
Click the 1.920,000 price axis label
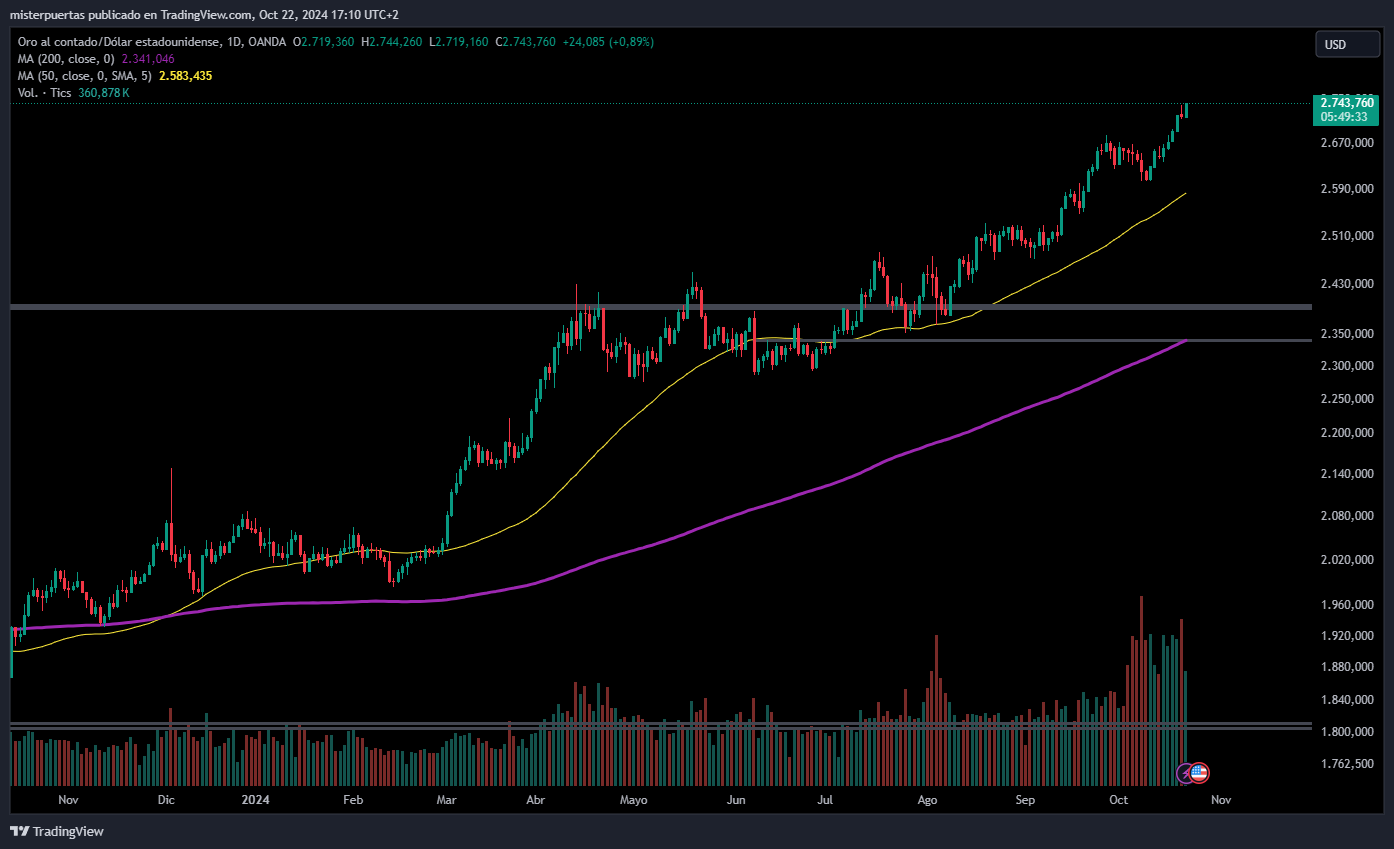[1348, 636]
